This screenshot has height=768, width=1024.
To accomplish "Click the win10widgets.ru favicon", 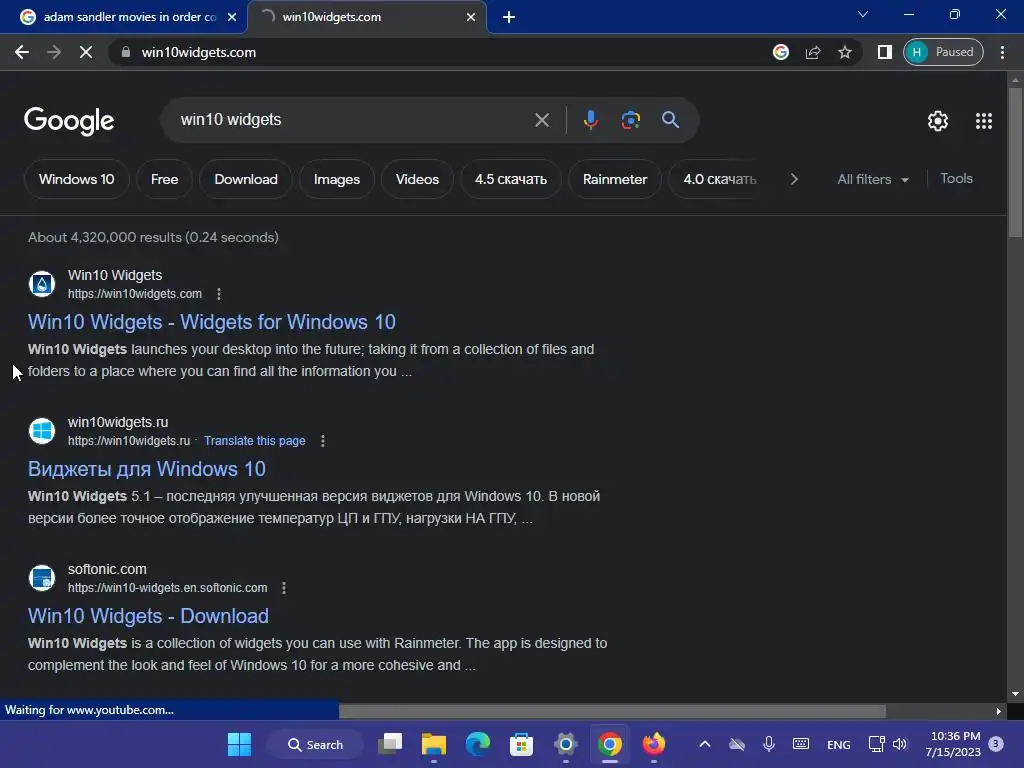I will click(x=42, y=431).
